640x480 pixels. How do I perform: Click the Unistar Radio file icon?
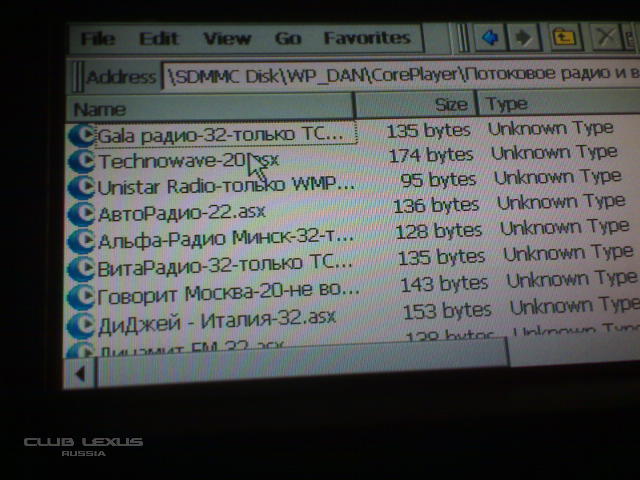pyautogui.click(x=82, y=186)
